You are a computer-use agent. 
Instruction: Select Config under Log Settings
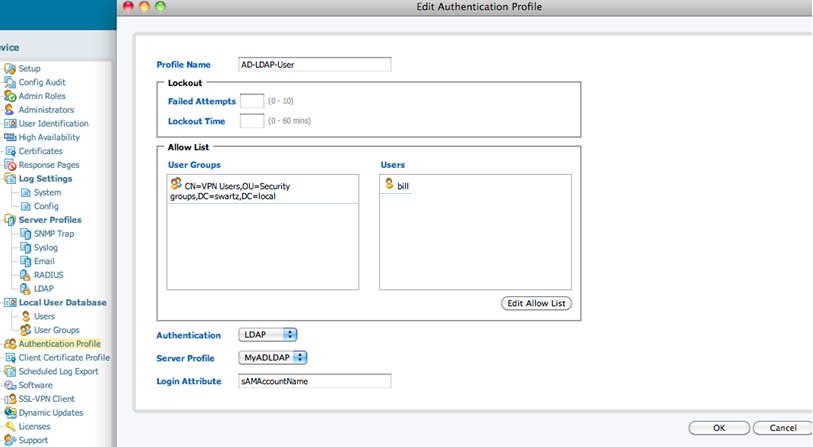(46, 206)
